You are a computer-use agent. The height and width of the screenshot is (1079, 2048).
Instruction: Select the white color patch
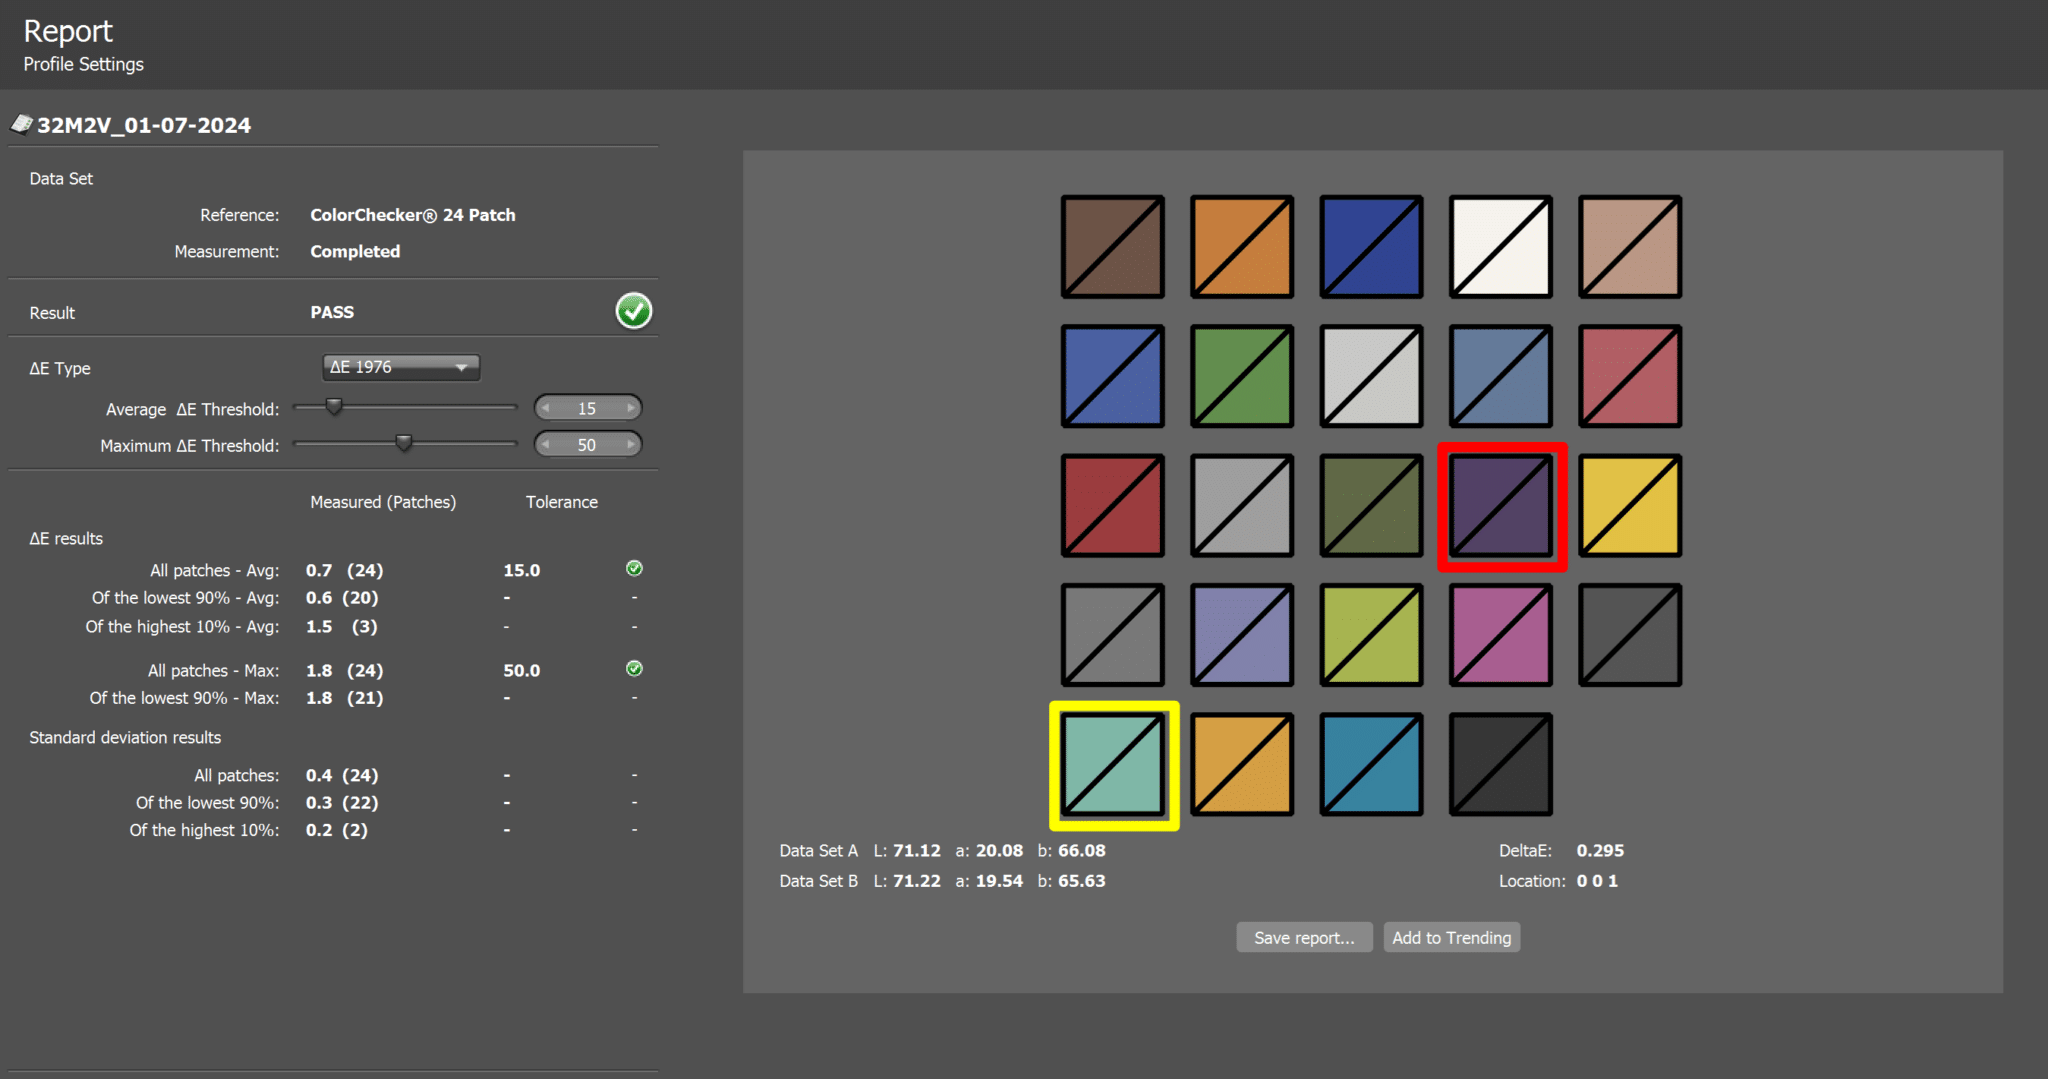pos(1501,247)
